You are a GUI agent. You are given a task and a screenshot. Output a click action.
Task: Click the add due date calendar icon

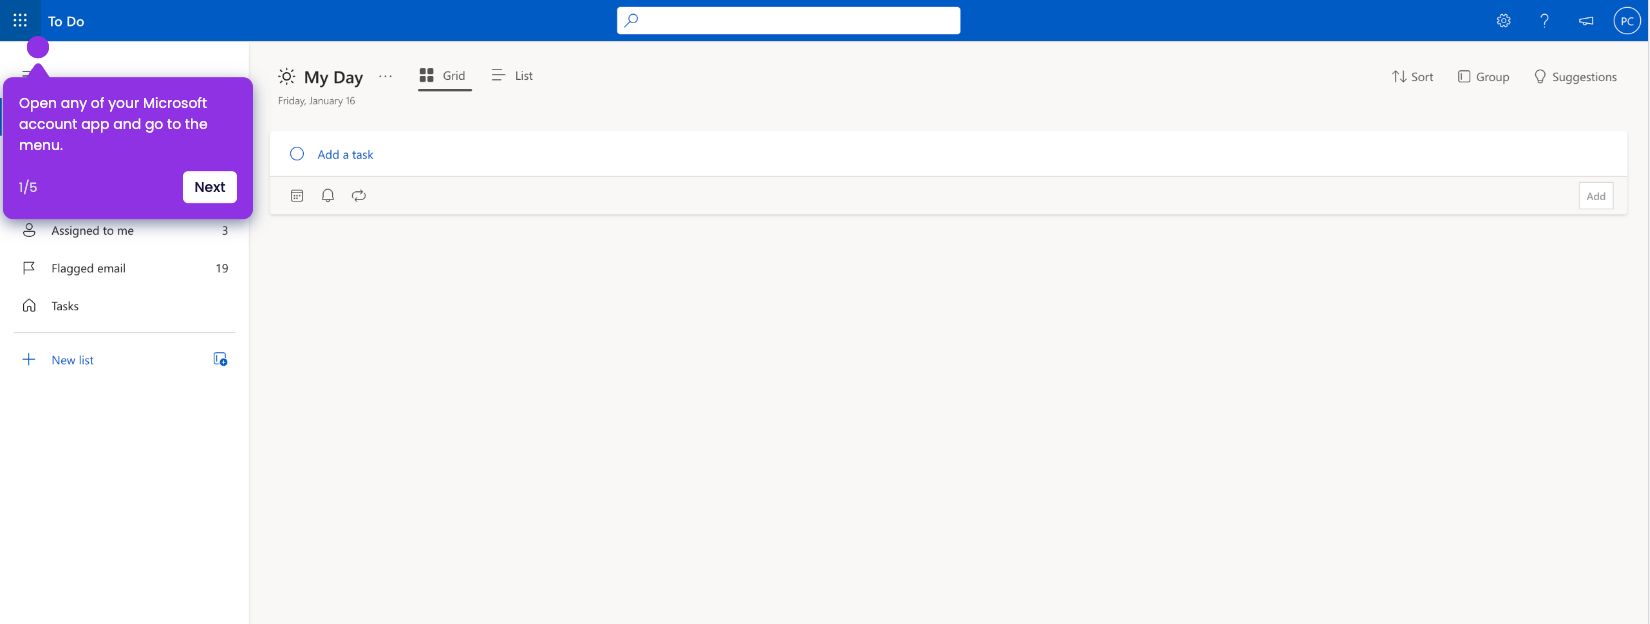click(297, 196)
